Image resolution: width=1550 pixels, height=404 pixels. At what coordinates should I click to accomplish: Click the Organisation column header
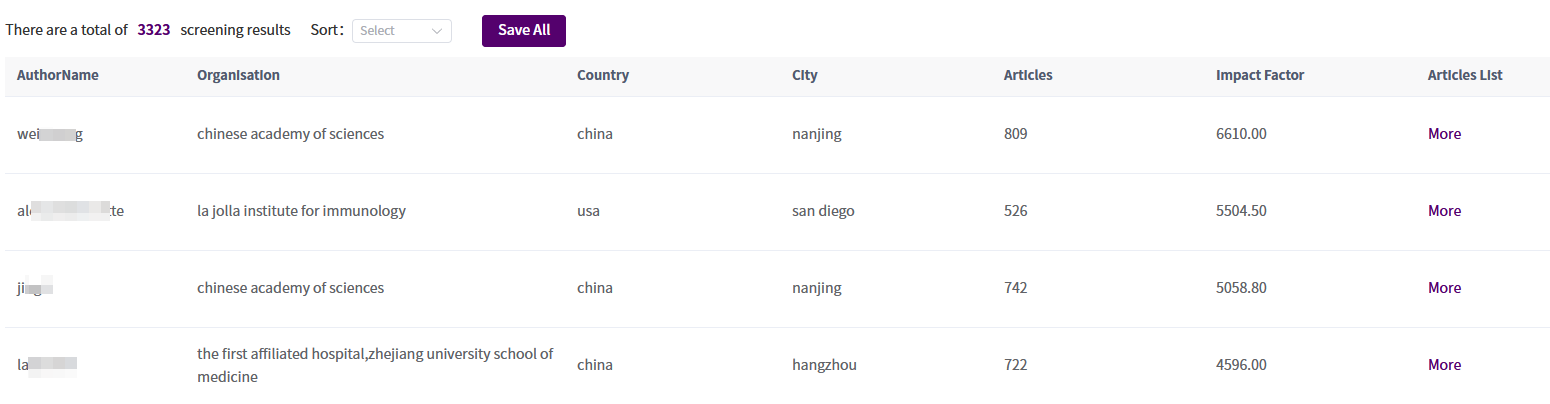pos(238,75)
